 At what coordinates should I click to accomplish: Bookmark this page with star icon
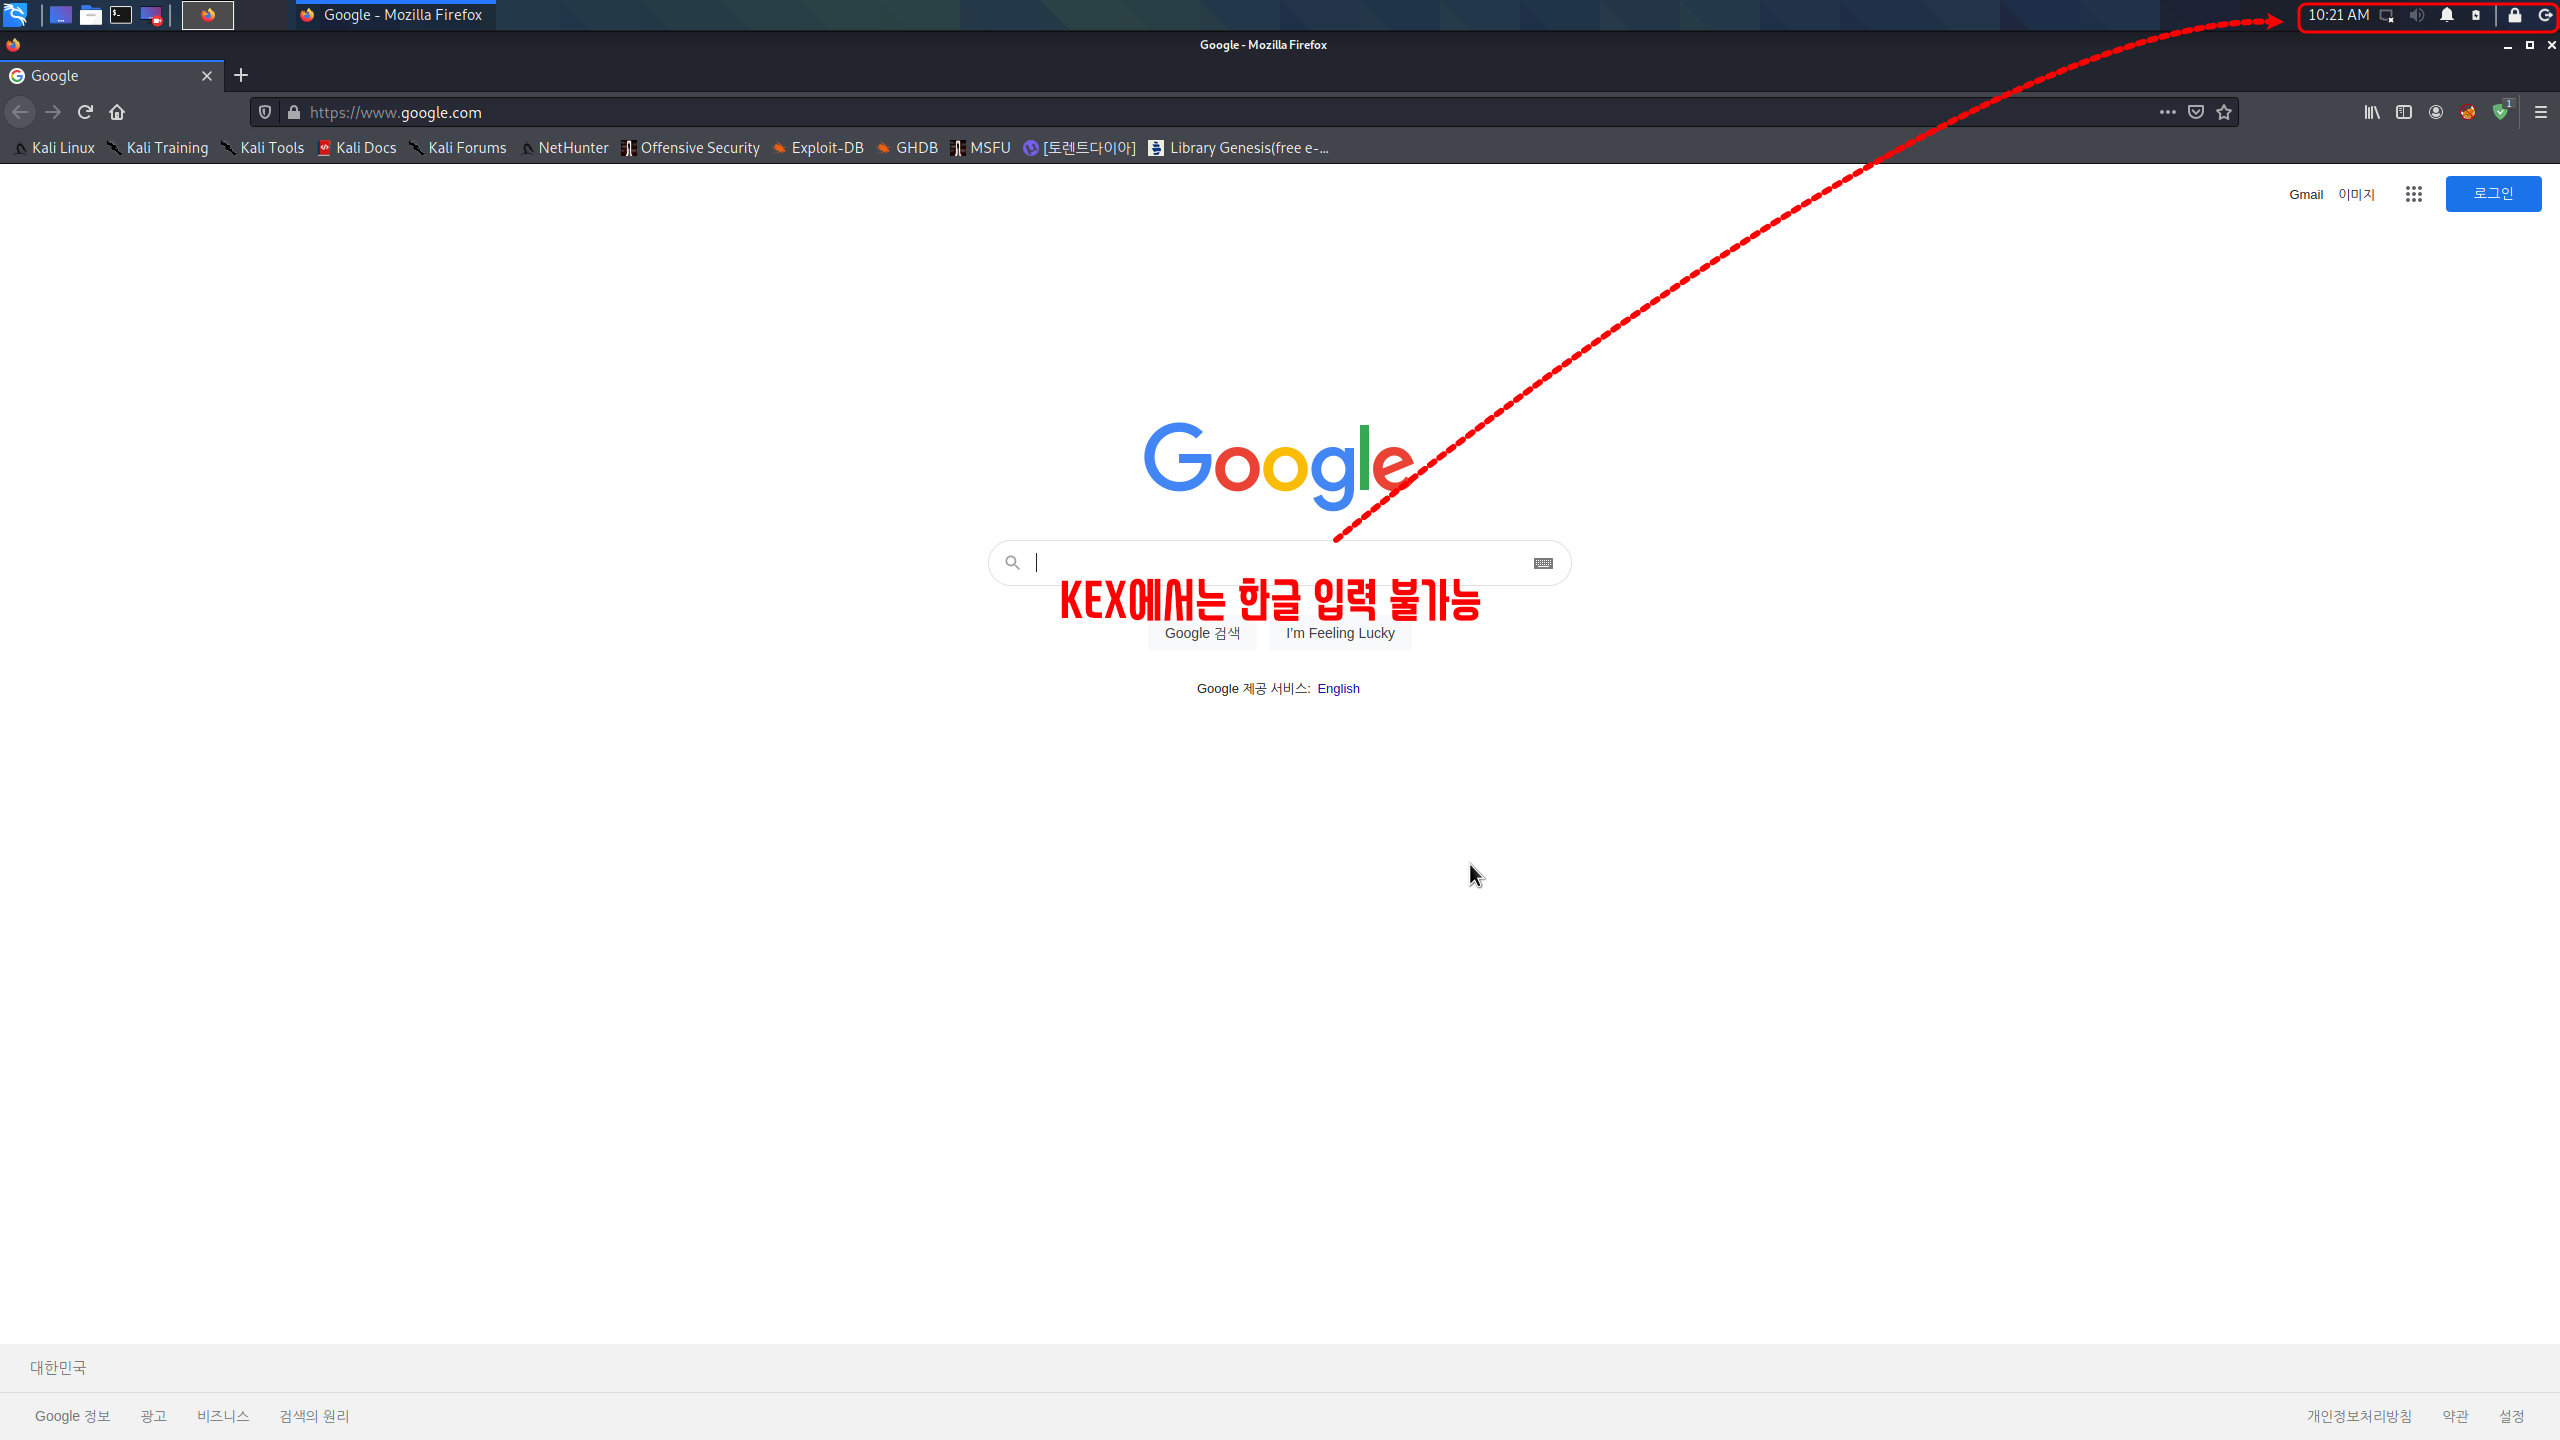click(x=2224, y=112)
